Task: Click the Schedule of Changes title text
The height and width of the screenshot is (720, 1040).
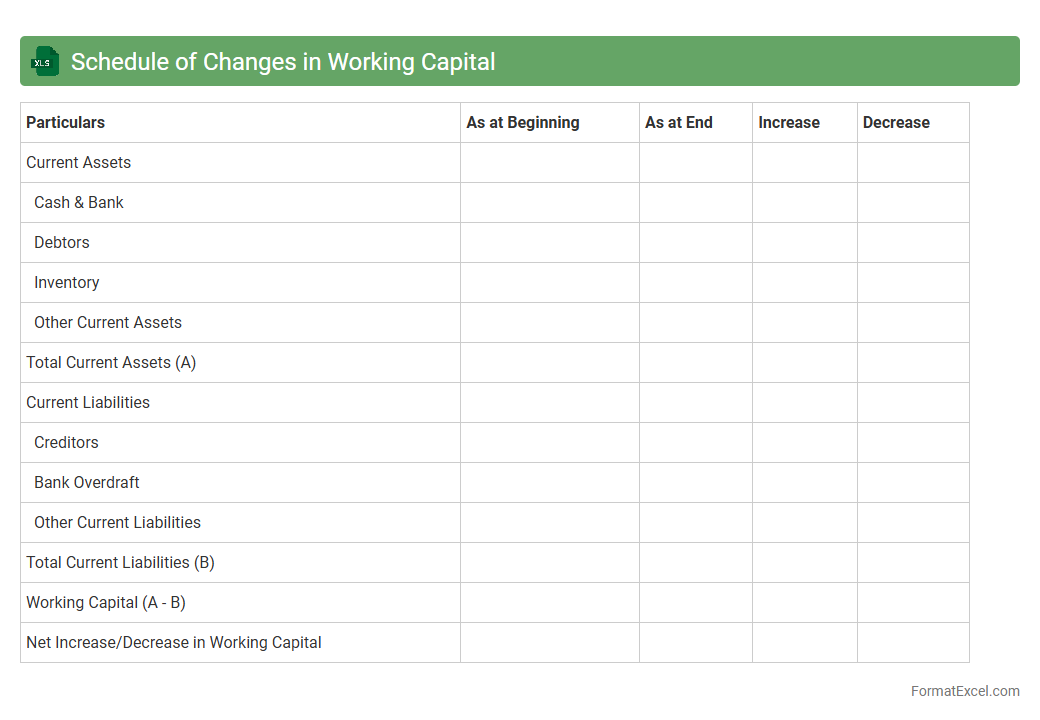Action: coord(283,62)
